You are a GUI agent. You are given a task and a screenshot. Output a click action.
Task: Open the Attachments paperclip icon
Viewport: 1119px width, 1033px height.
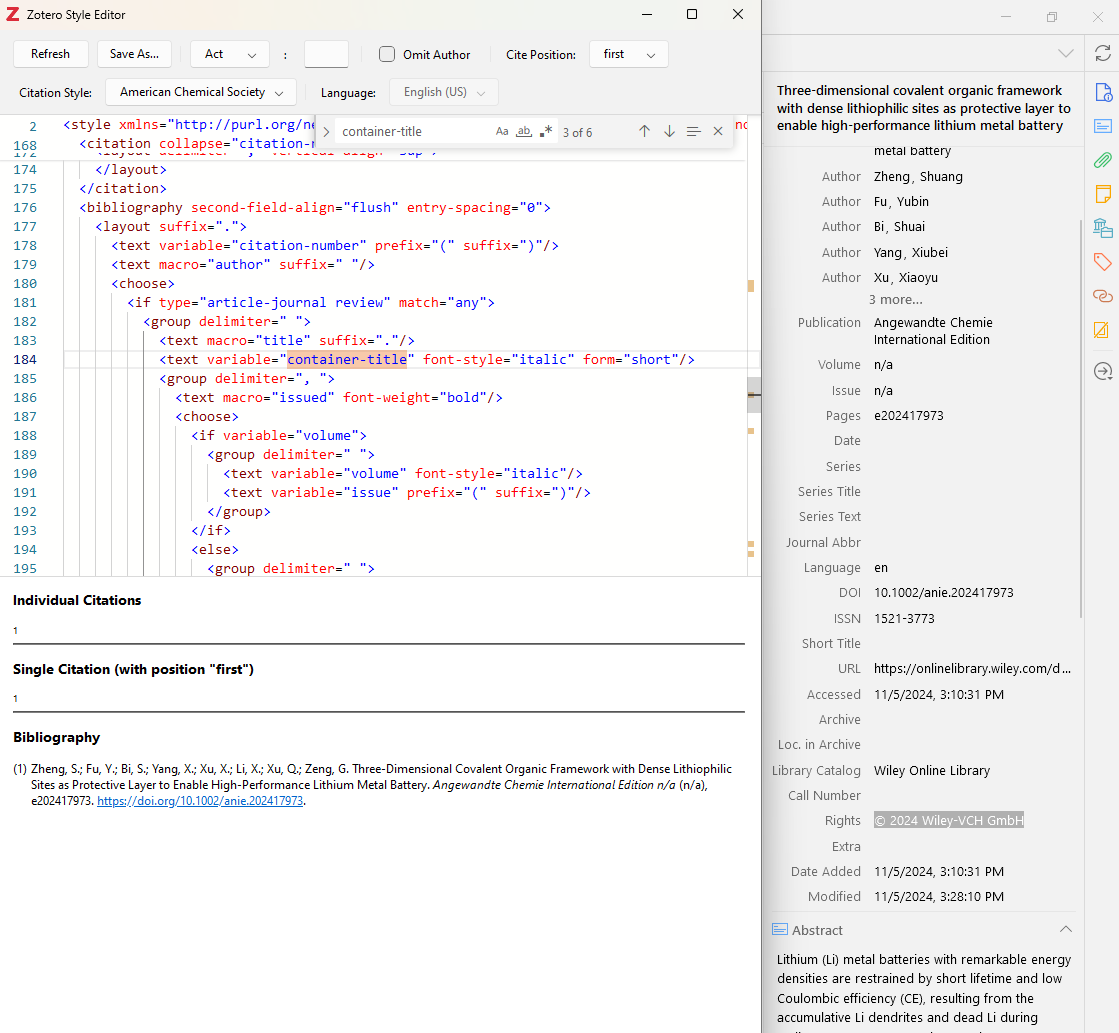pos(1103,160)
